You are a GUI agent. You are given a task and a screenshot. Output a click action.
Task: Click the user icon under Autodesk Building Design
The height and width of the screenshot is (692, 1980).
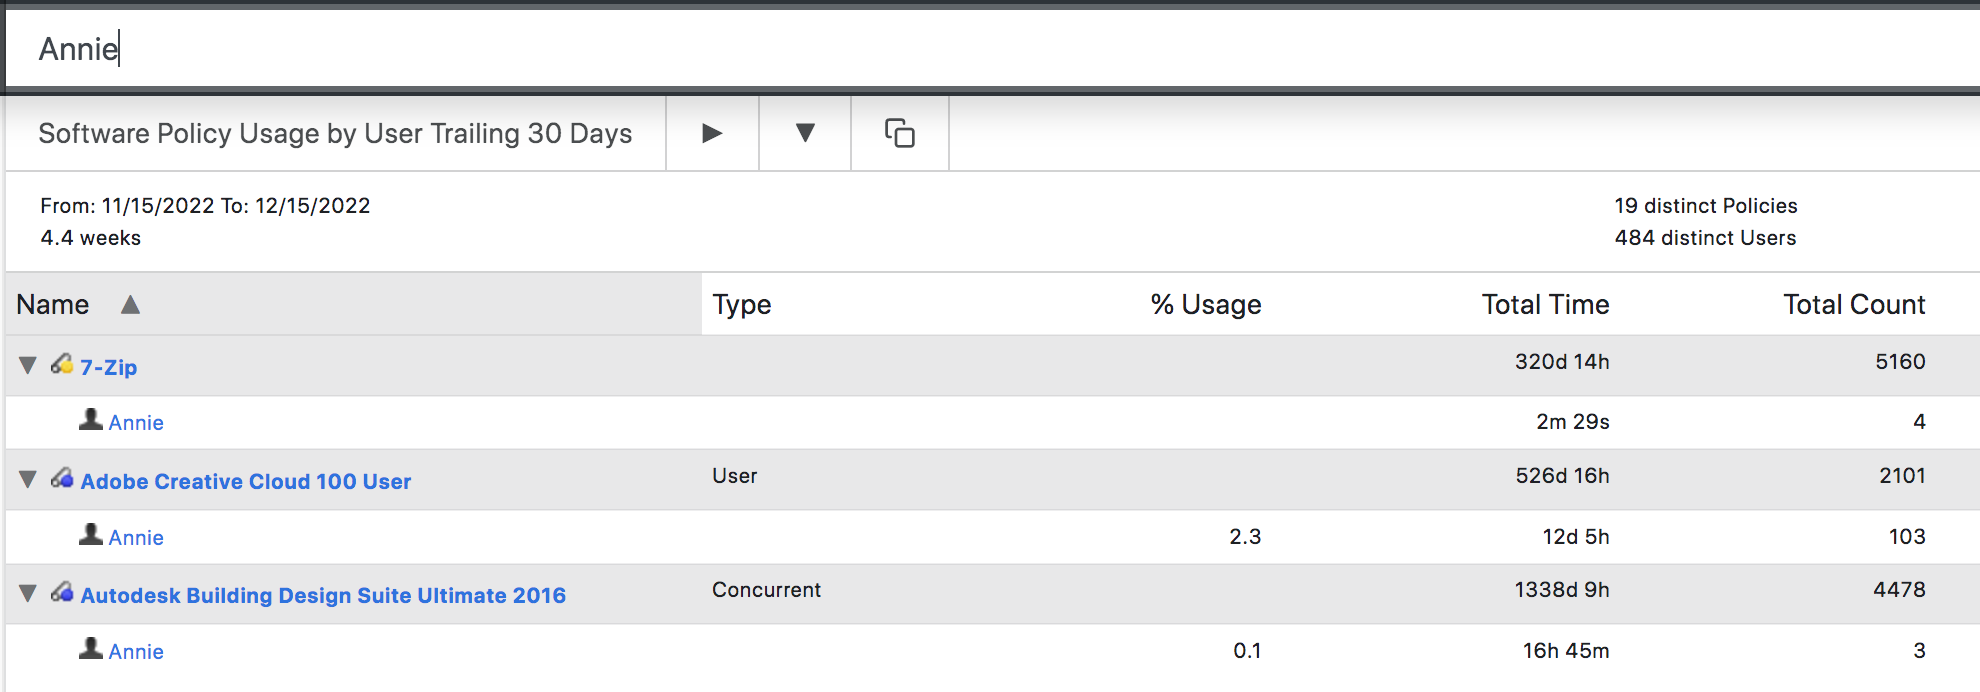[91, 648]
